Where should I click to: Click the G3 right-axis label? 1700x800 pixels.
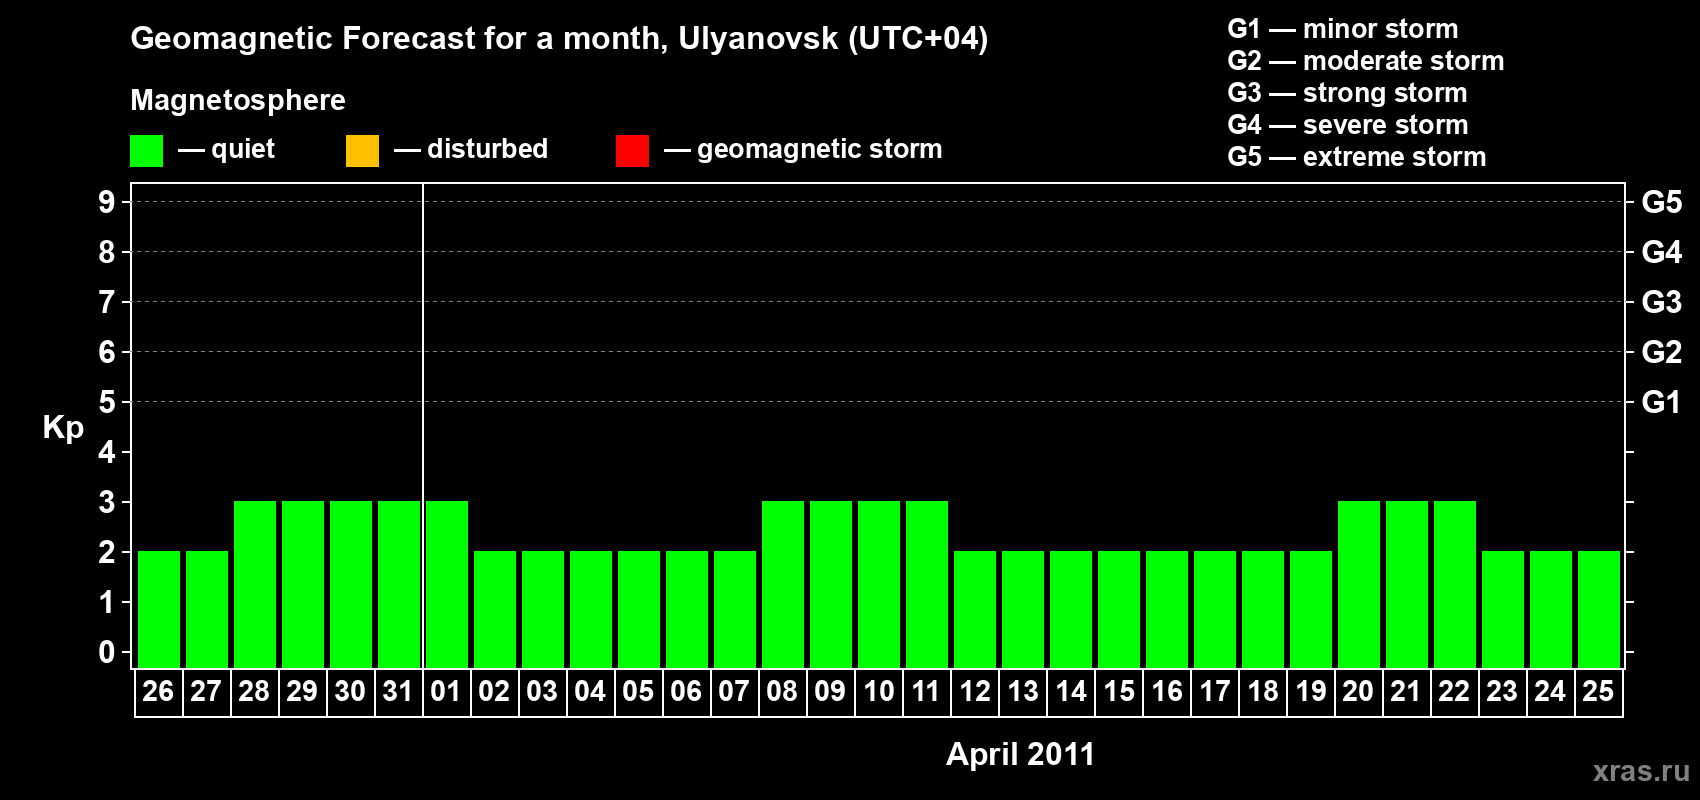1662,302
